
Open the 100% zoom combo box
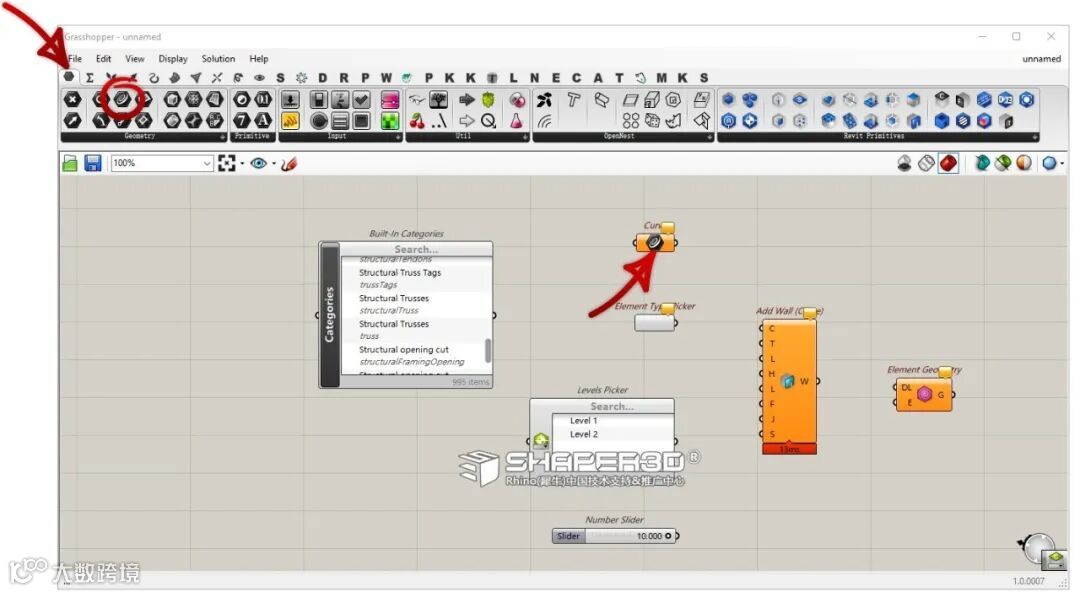162,163
